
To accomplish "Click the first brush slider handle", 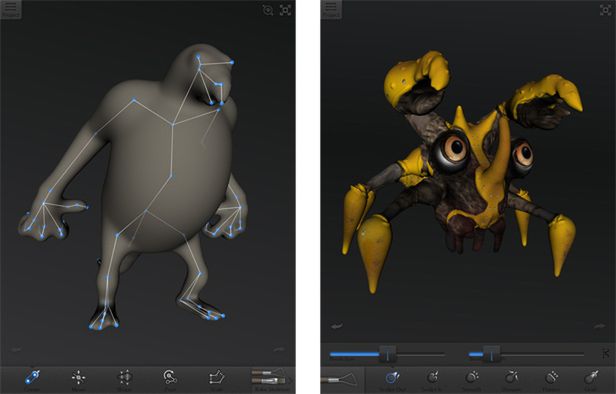I will (x=388, y=354).
